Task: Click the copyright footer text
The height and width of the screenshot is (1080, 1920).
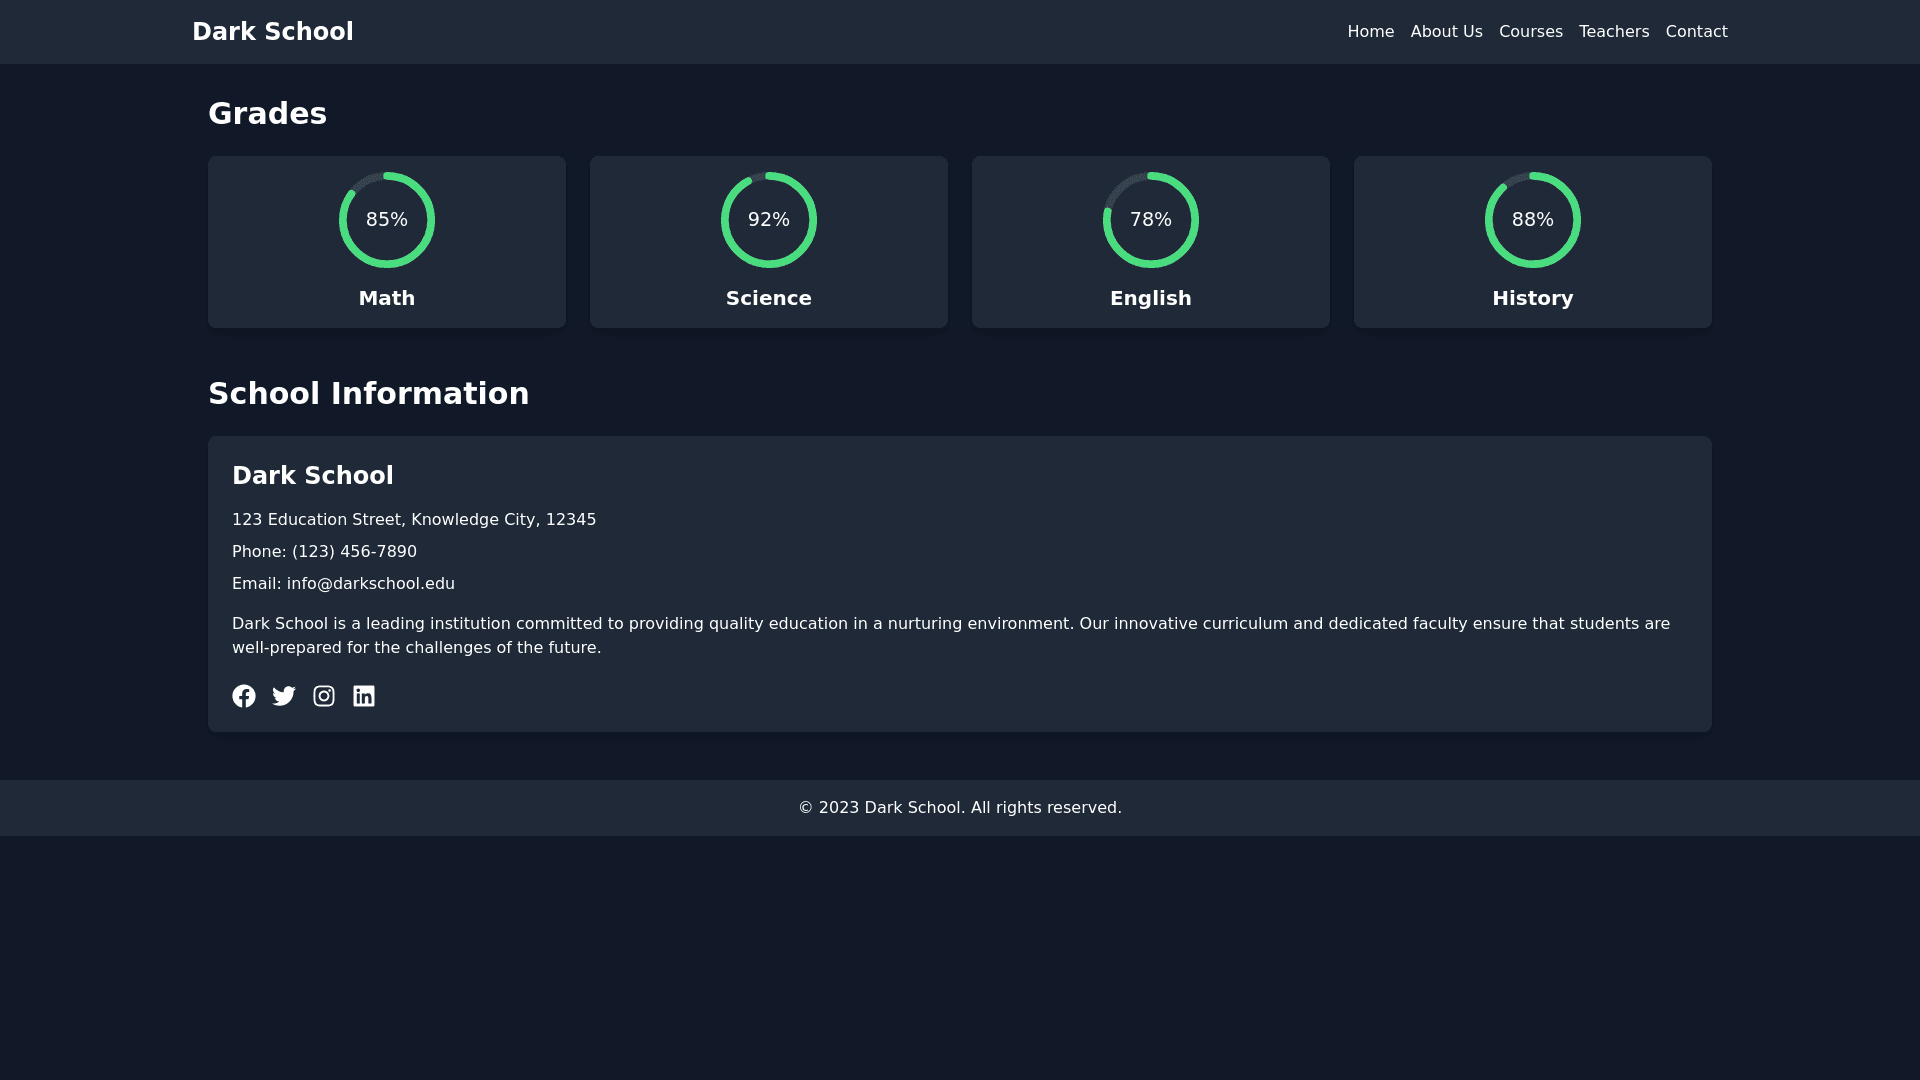Action: pos(960,808)
